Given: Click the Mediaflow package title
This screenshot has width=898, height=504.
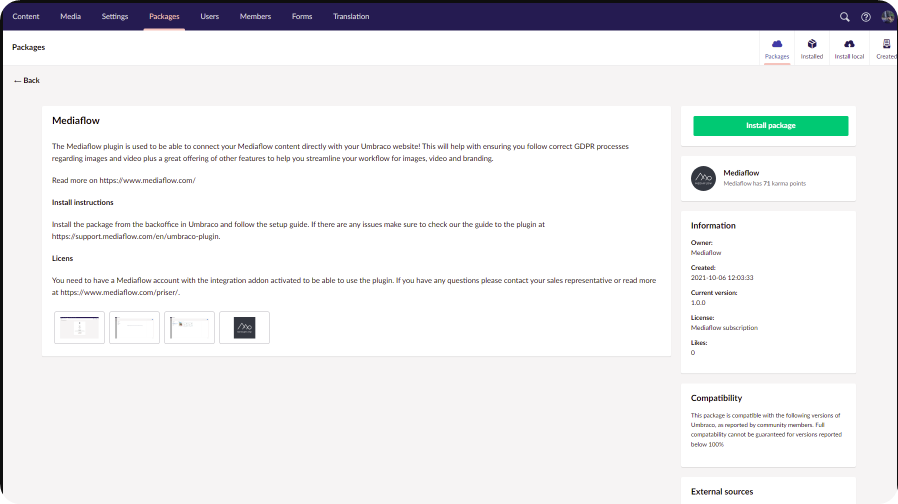Looking at the screenshot, I should (76, 120).
